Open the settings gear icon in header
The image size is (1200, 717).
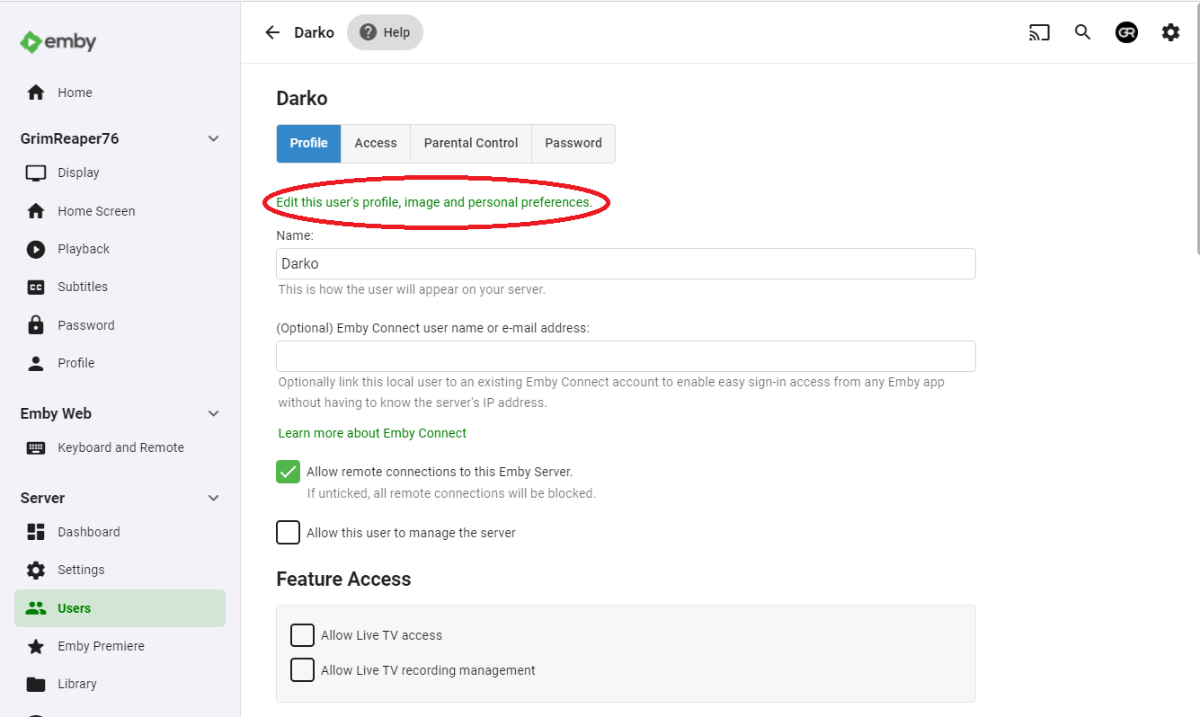1170,32
